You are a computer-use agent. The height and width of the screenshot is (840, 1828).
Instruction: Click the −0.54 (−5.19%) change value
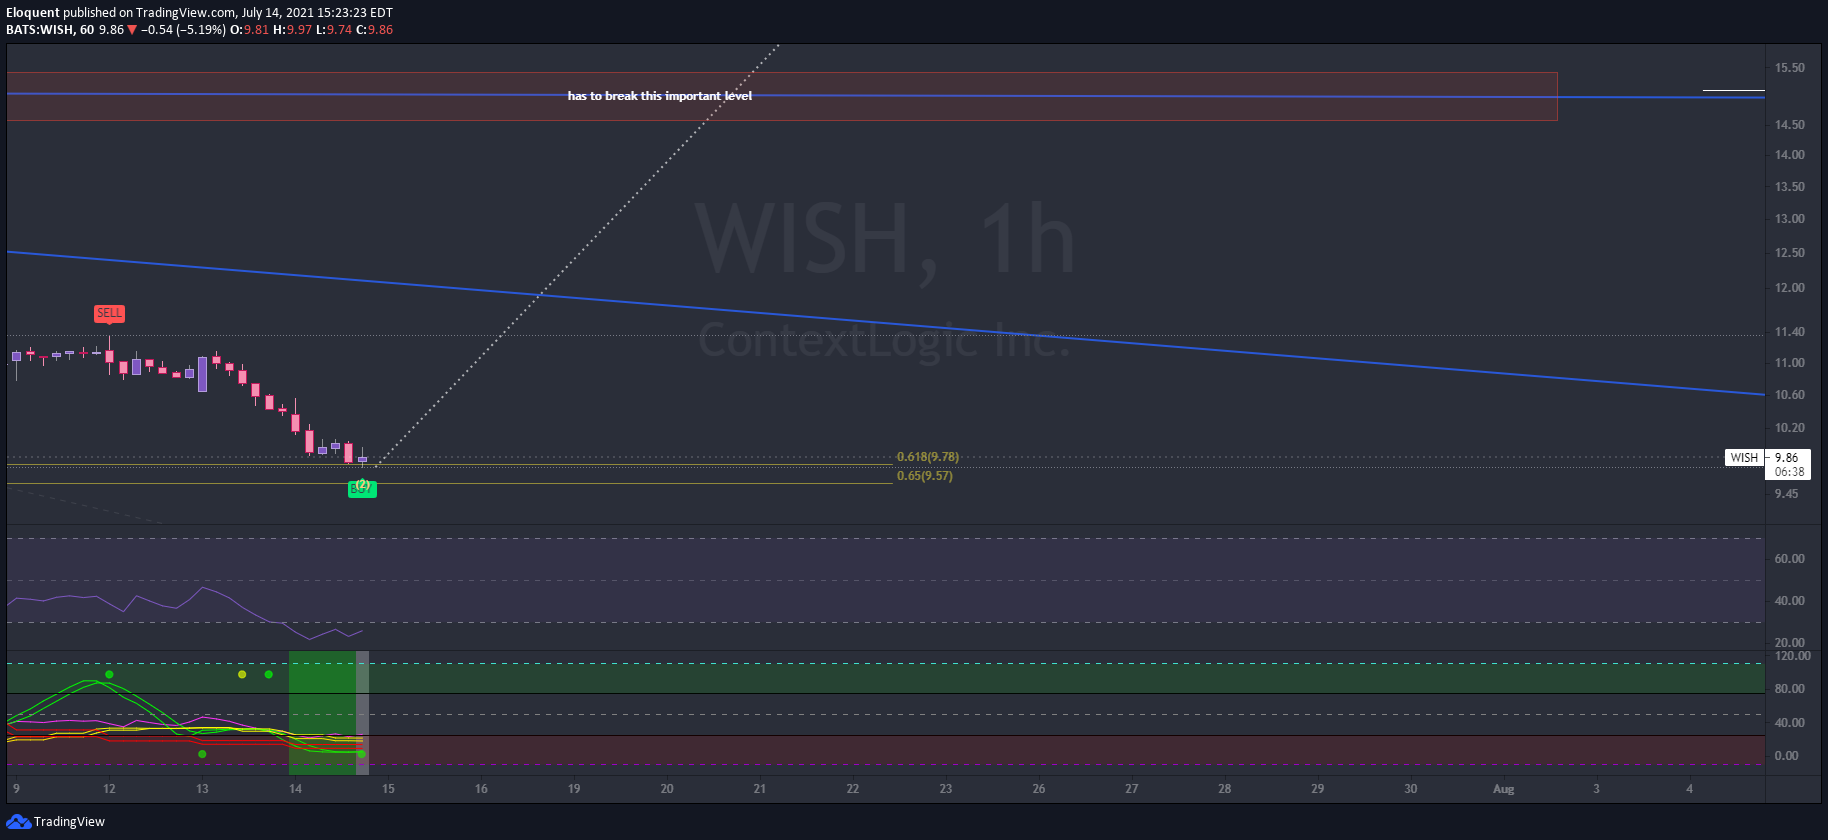point(183,30)
